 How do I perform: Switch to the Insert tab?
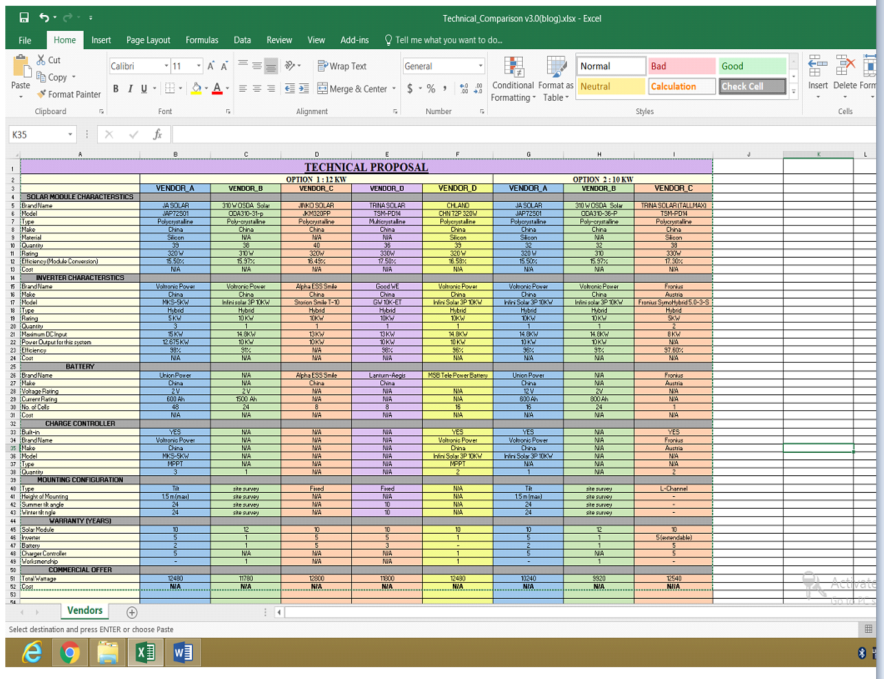pyautogui.click(x=101, y=40)
